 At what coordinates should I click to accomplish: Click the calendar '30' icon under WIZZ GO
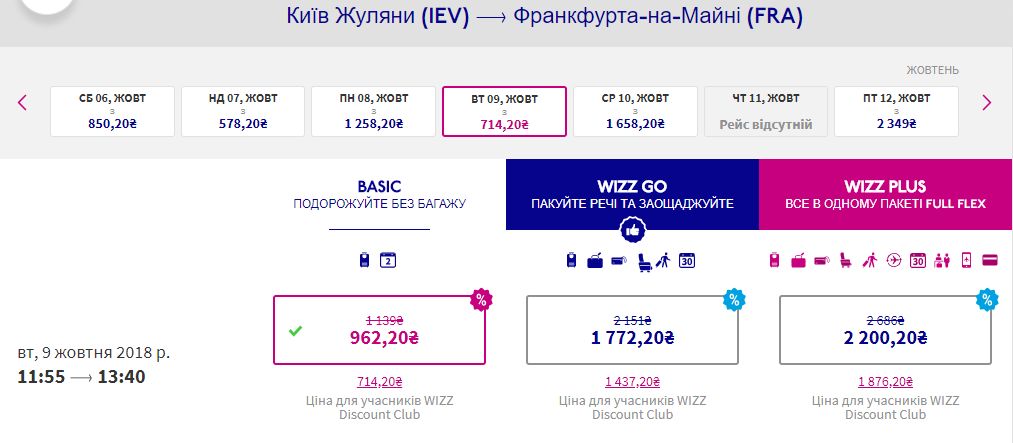pyautogui.click(x=687, y=261)
